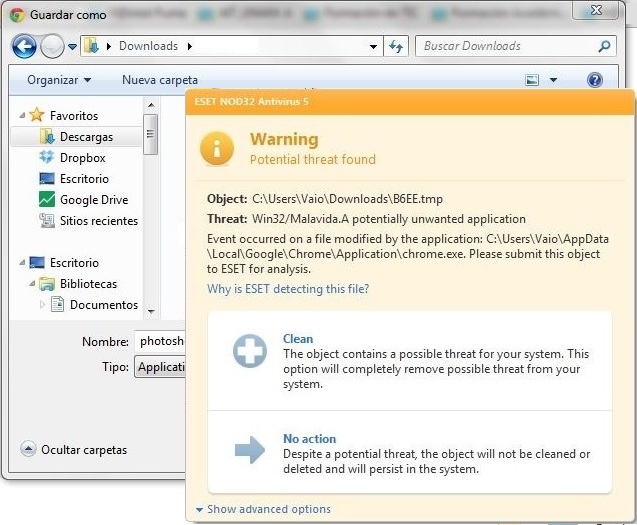
Task: Click the refresh address button
Action: [396, 46]
